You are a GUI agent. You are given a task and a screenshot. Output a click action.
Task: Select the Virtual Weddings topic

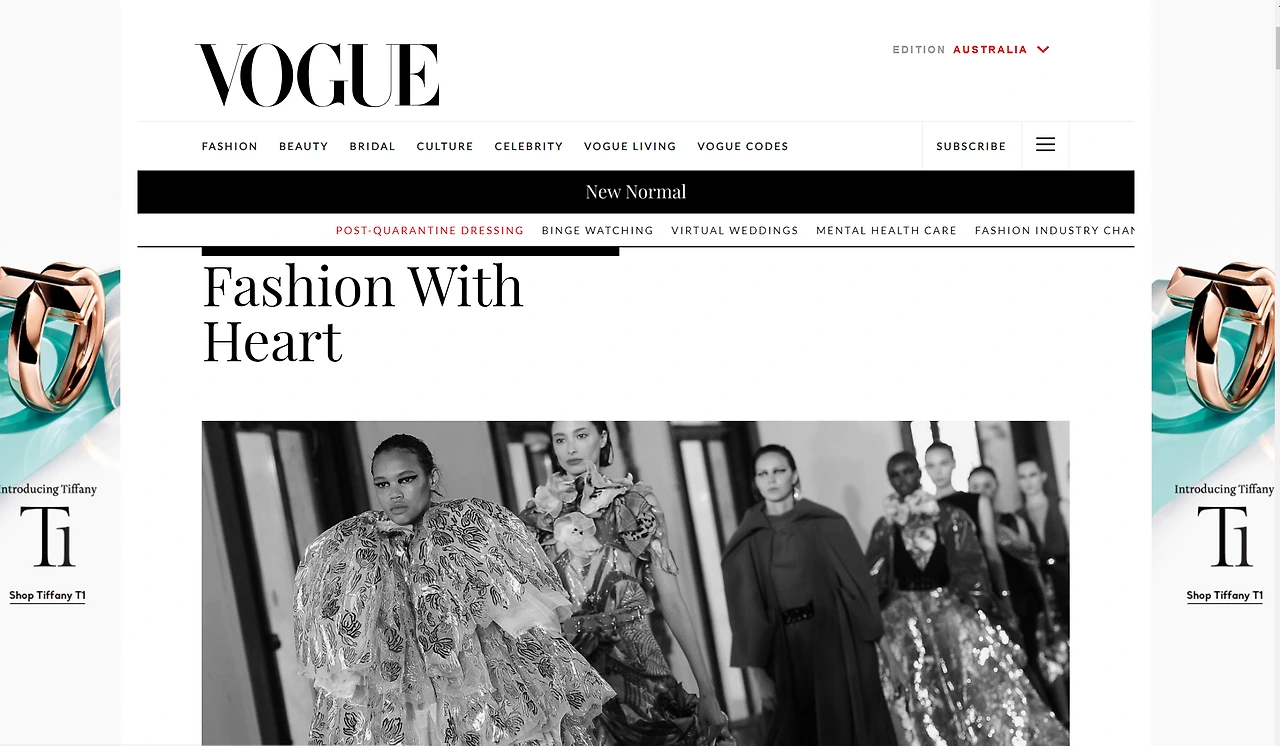click(735, 230)
